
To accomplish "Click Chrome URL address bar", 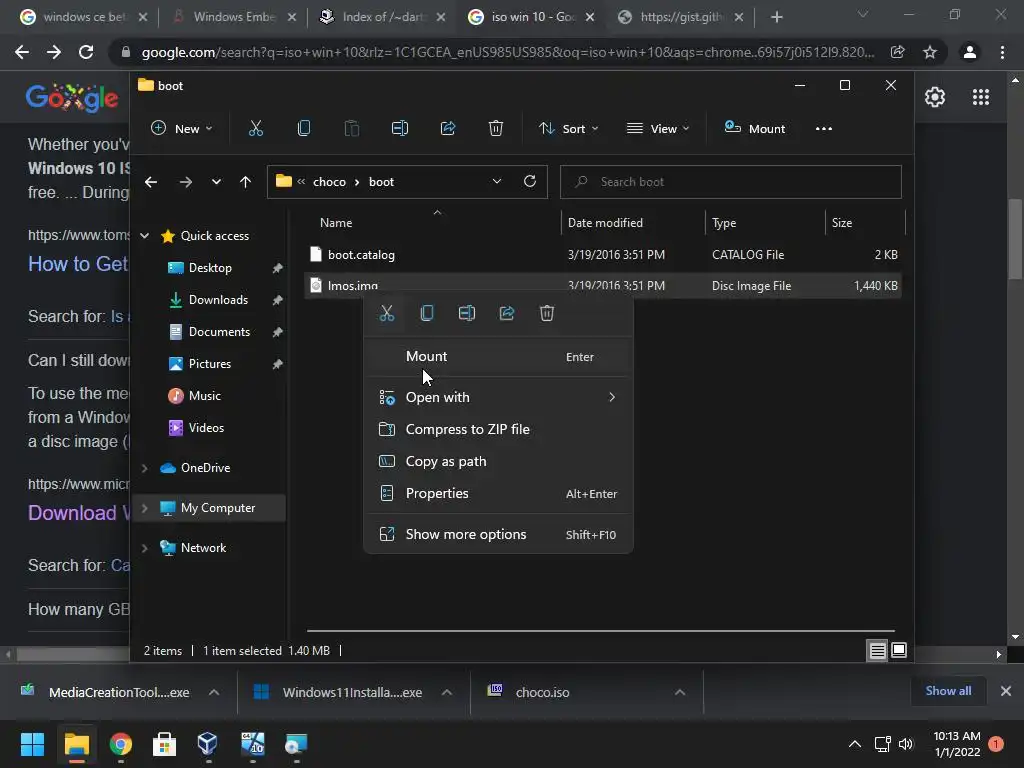I will point(507,52).
